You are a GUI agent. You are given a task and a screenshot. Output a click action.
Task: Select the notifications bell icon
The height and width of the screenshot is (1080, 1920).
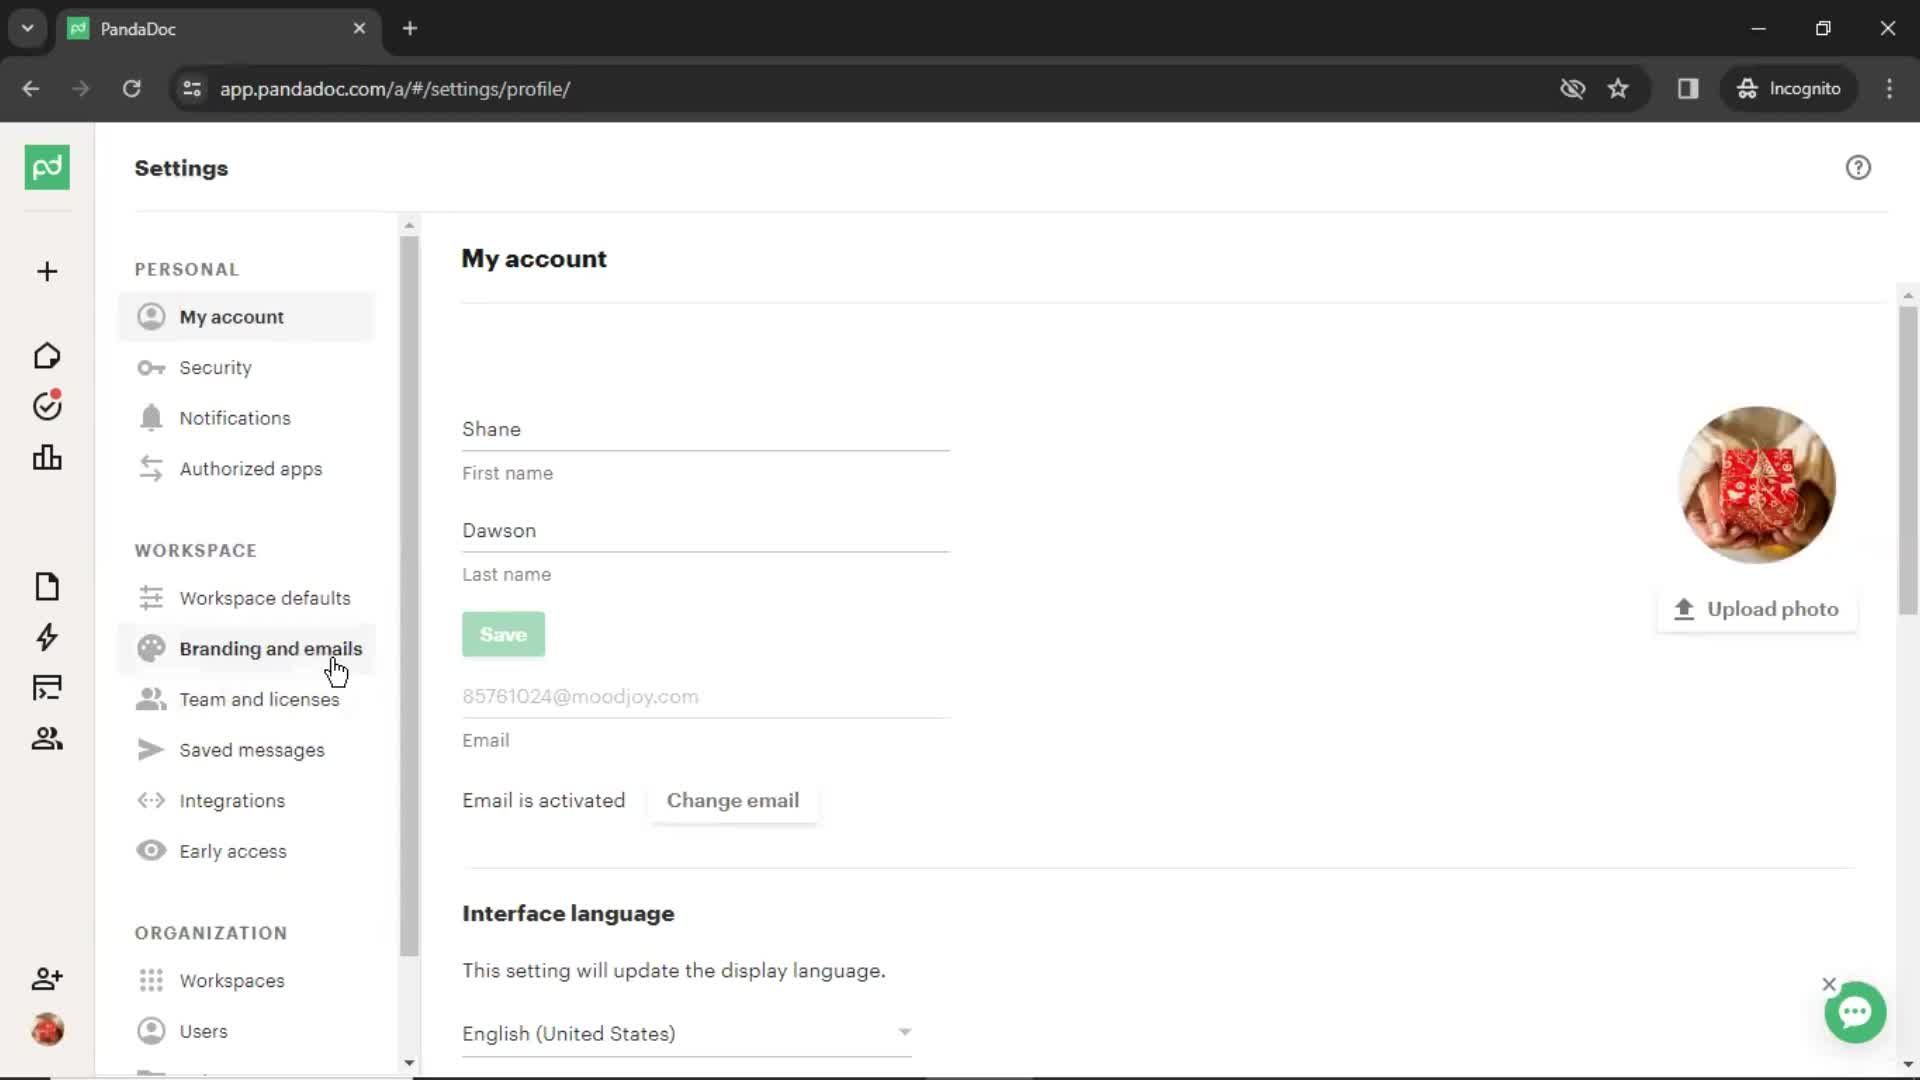click(150, 418)
